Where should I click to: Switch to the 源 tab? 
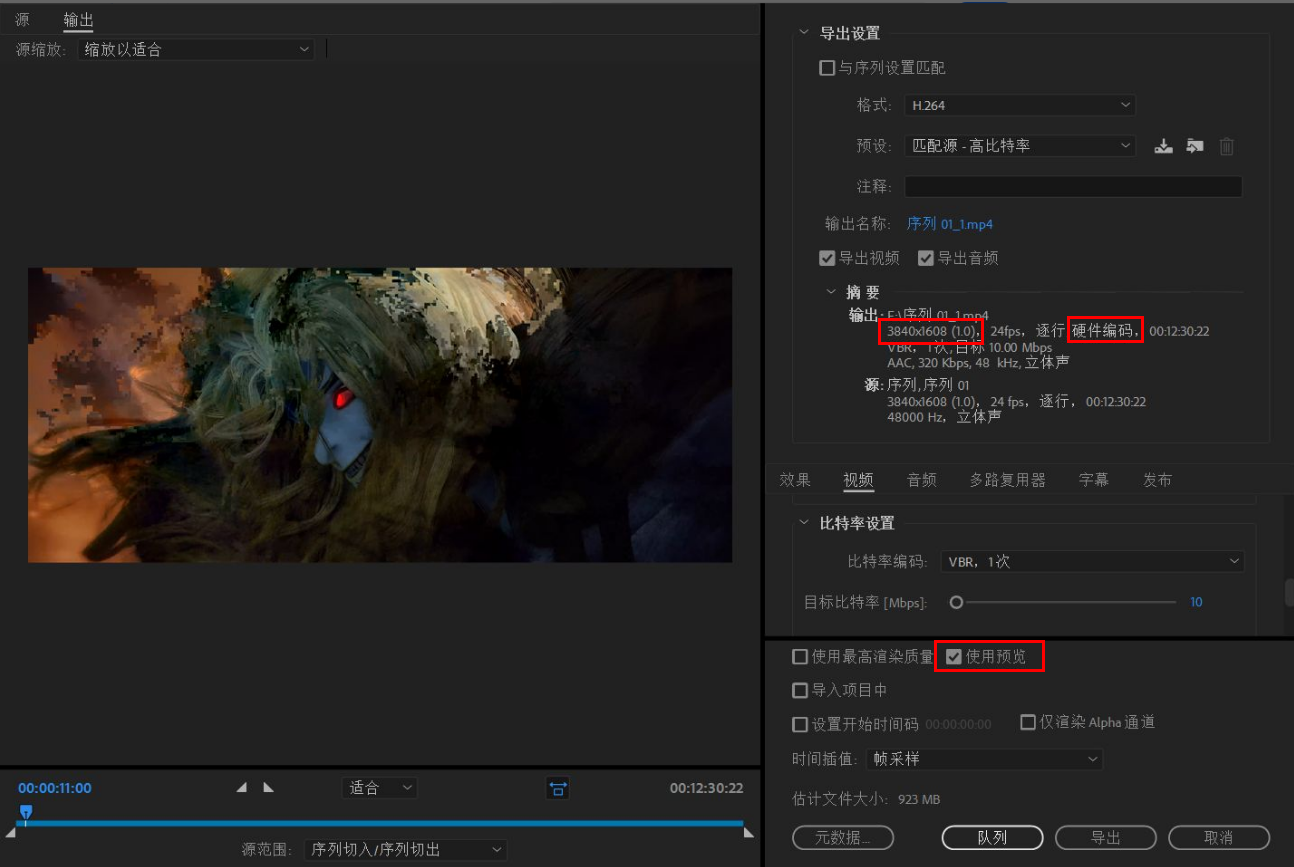[22, 19]
